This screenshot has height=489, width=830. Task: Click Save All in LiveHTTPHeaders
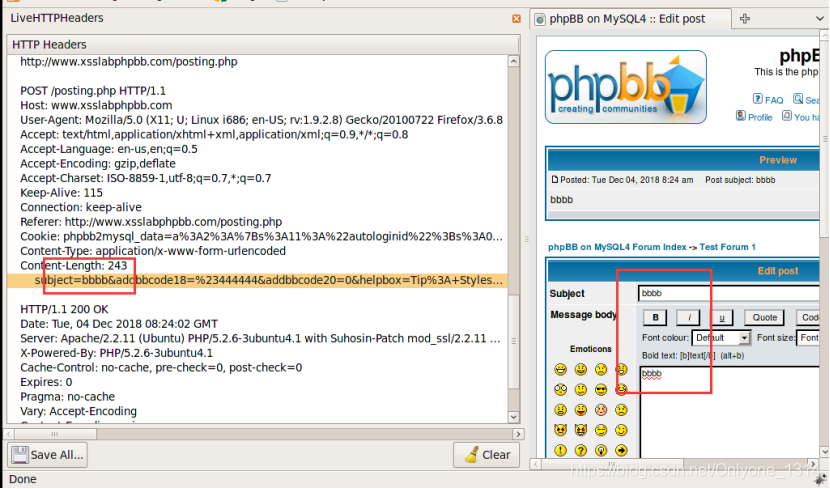pos(48,455)
